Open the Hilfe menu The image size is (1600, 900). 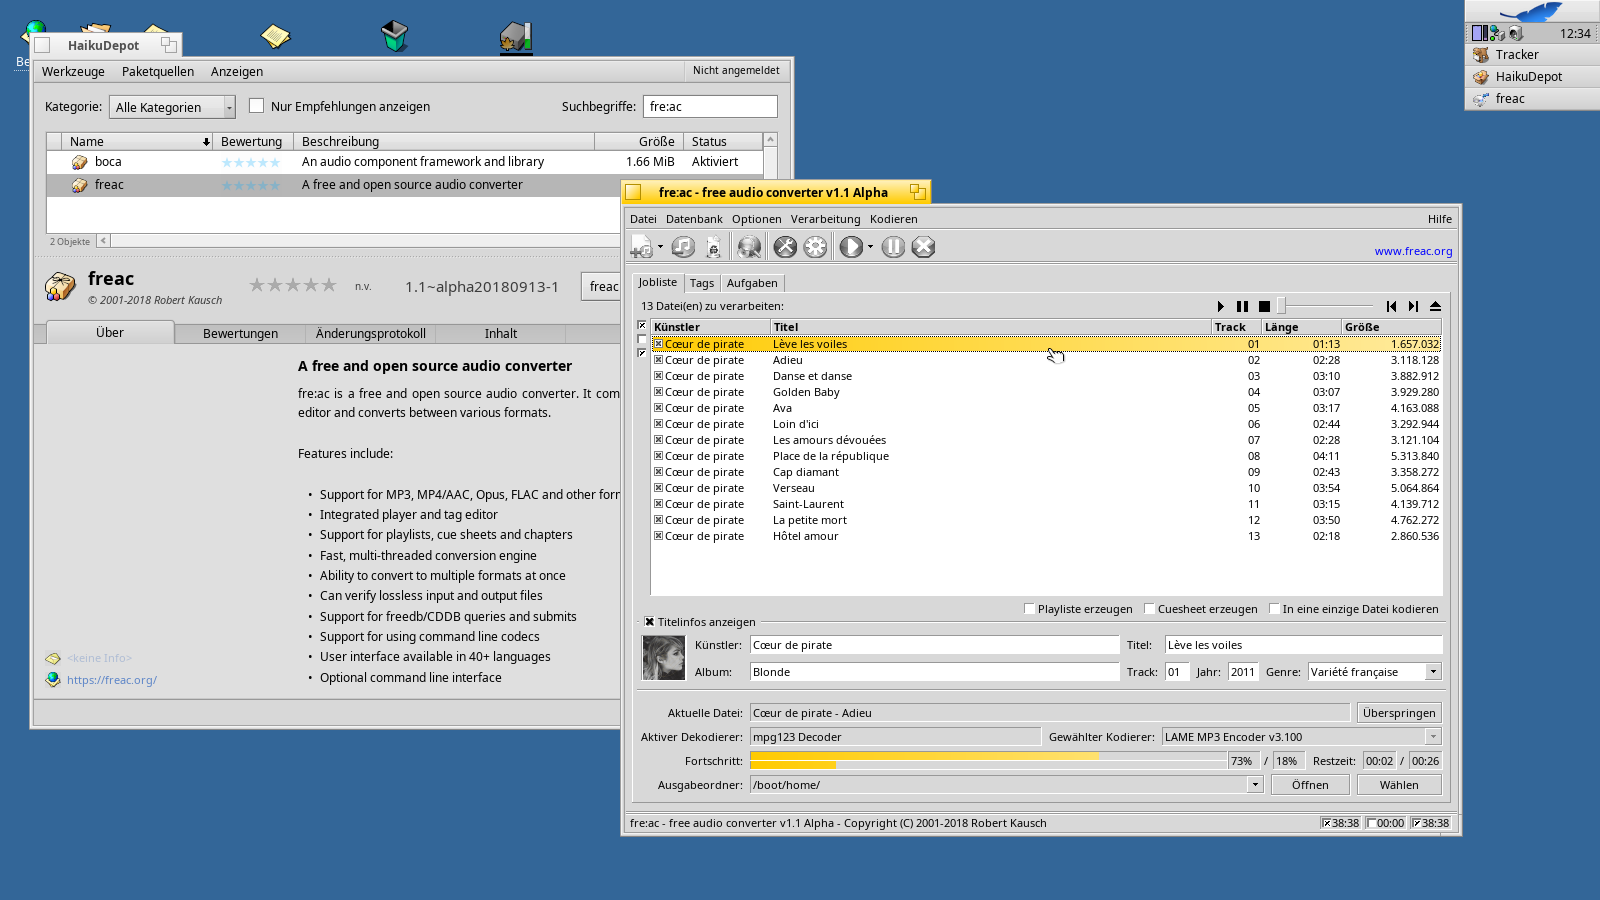[x=1440, y=219]
